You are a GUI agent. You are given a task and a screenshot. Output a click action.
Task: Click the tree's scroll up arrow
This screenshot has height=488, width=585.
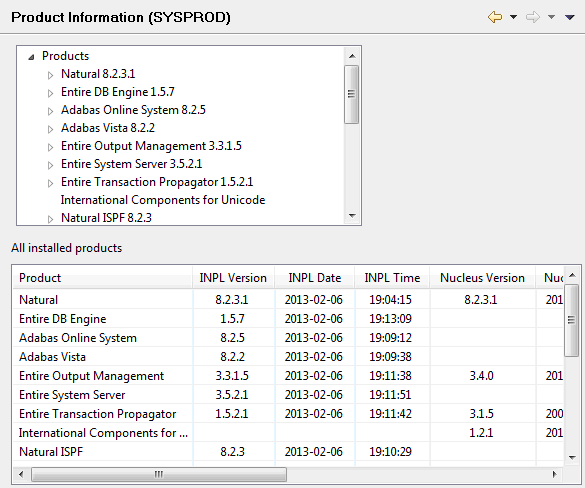[351, 56]
